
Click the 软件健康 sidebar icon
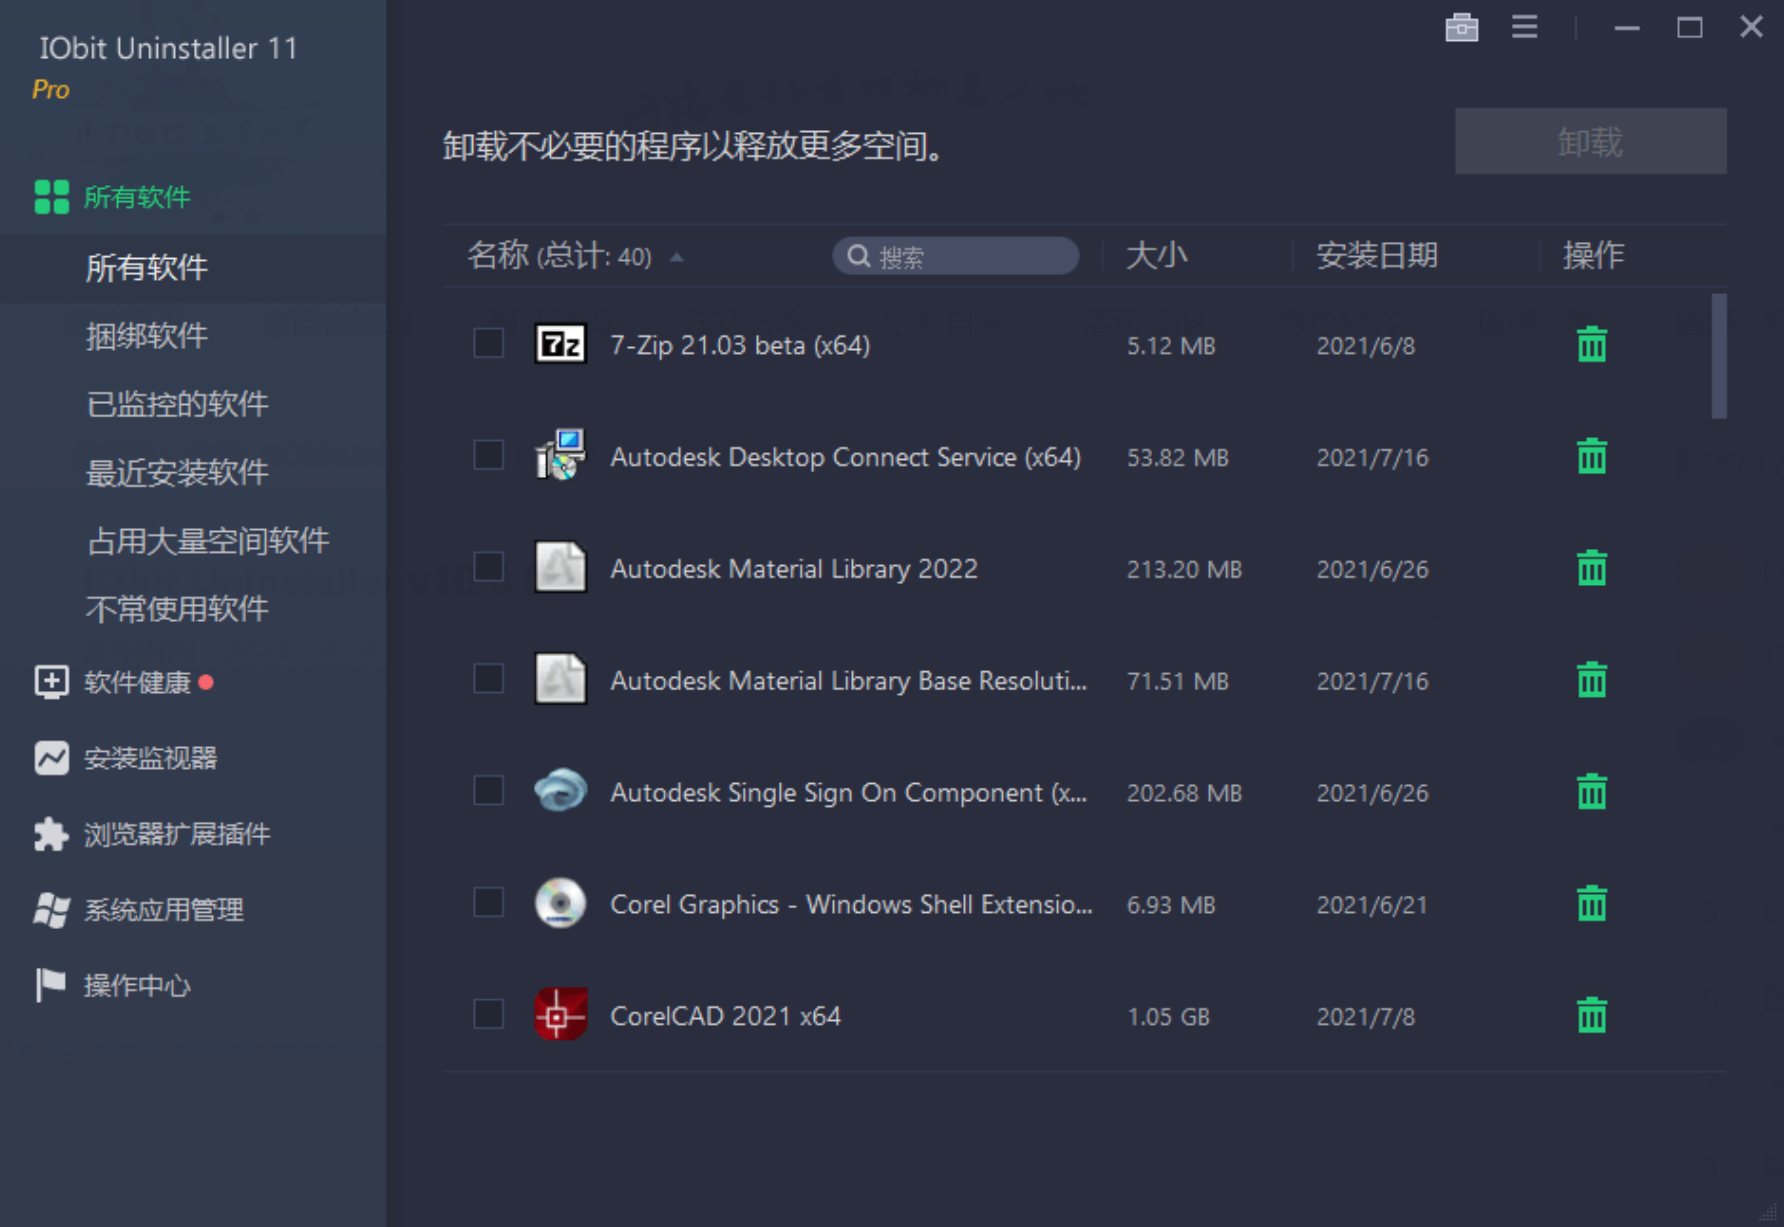click(51, 682)
